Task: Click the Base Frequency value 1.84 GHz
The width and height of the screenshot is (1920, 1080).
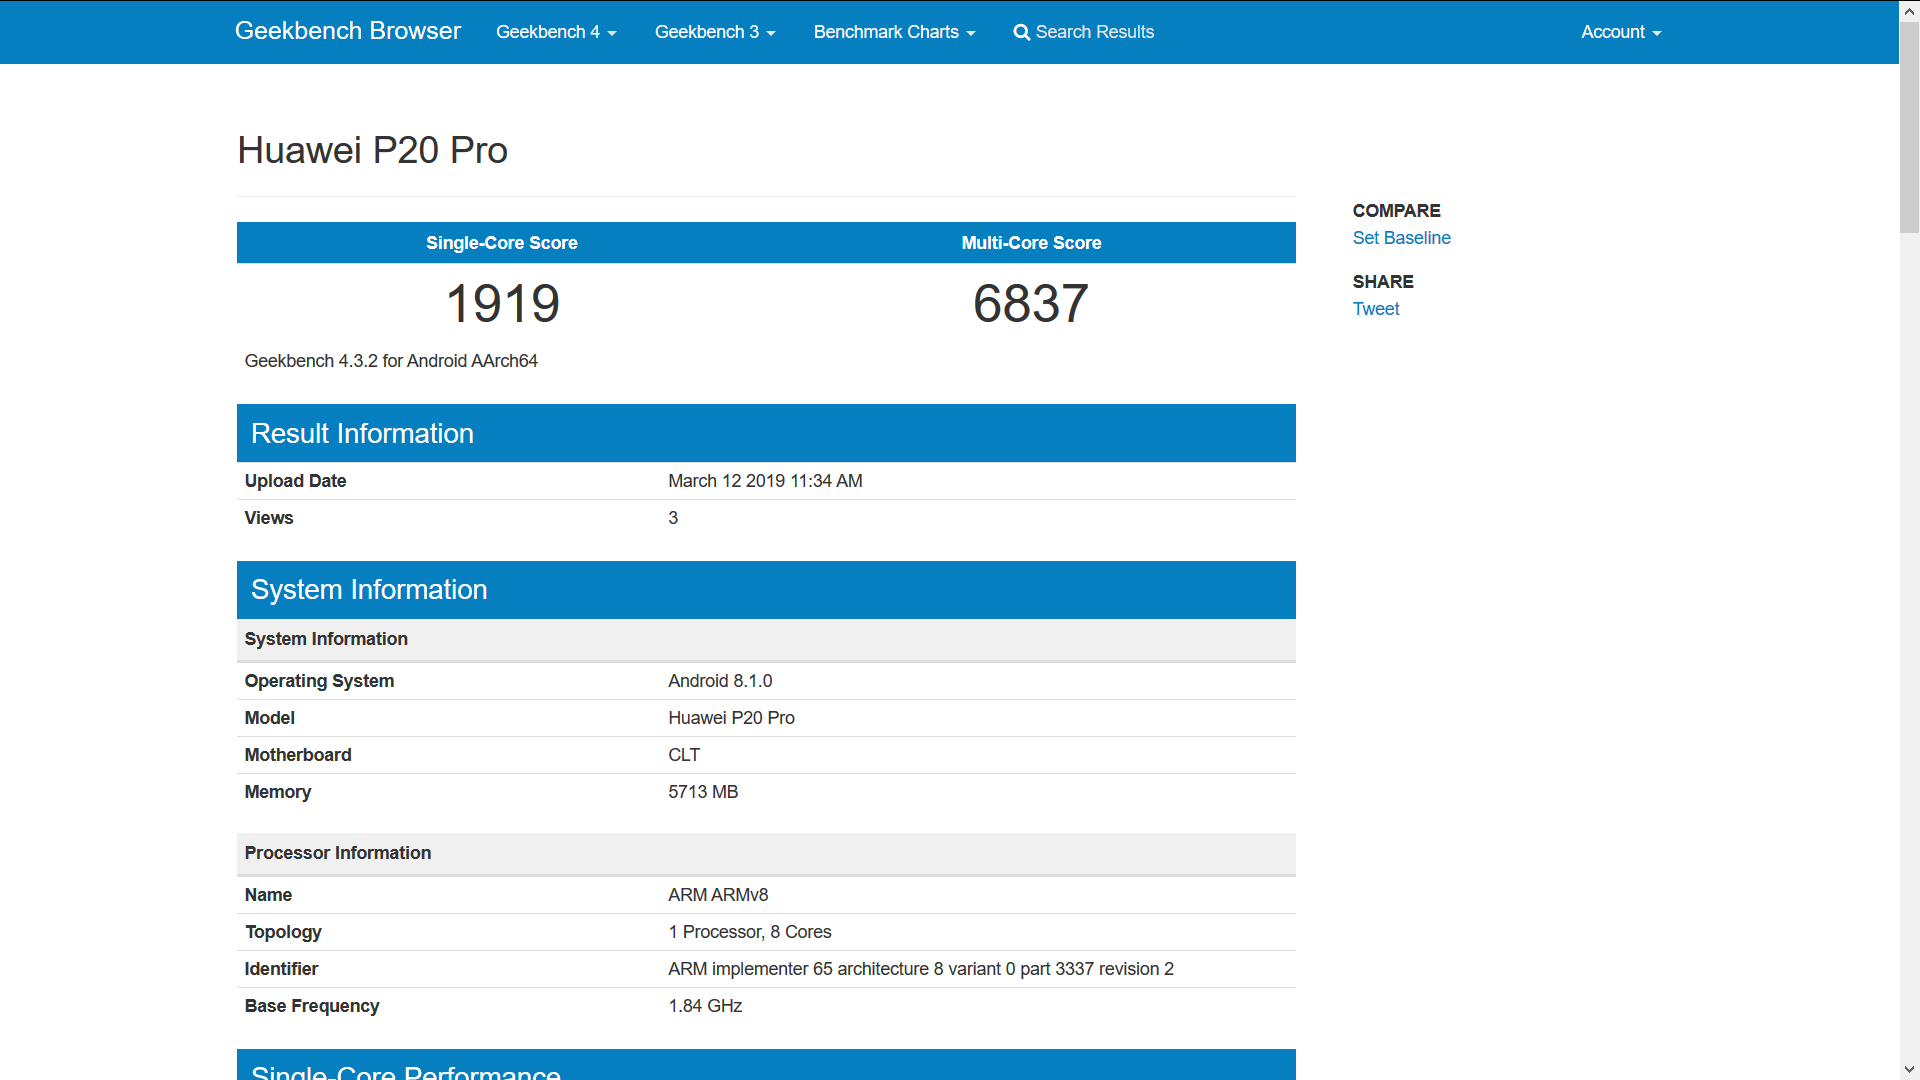Action: [705, 1006]
